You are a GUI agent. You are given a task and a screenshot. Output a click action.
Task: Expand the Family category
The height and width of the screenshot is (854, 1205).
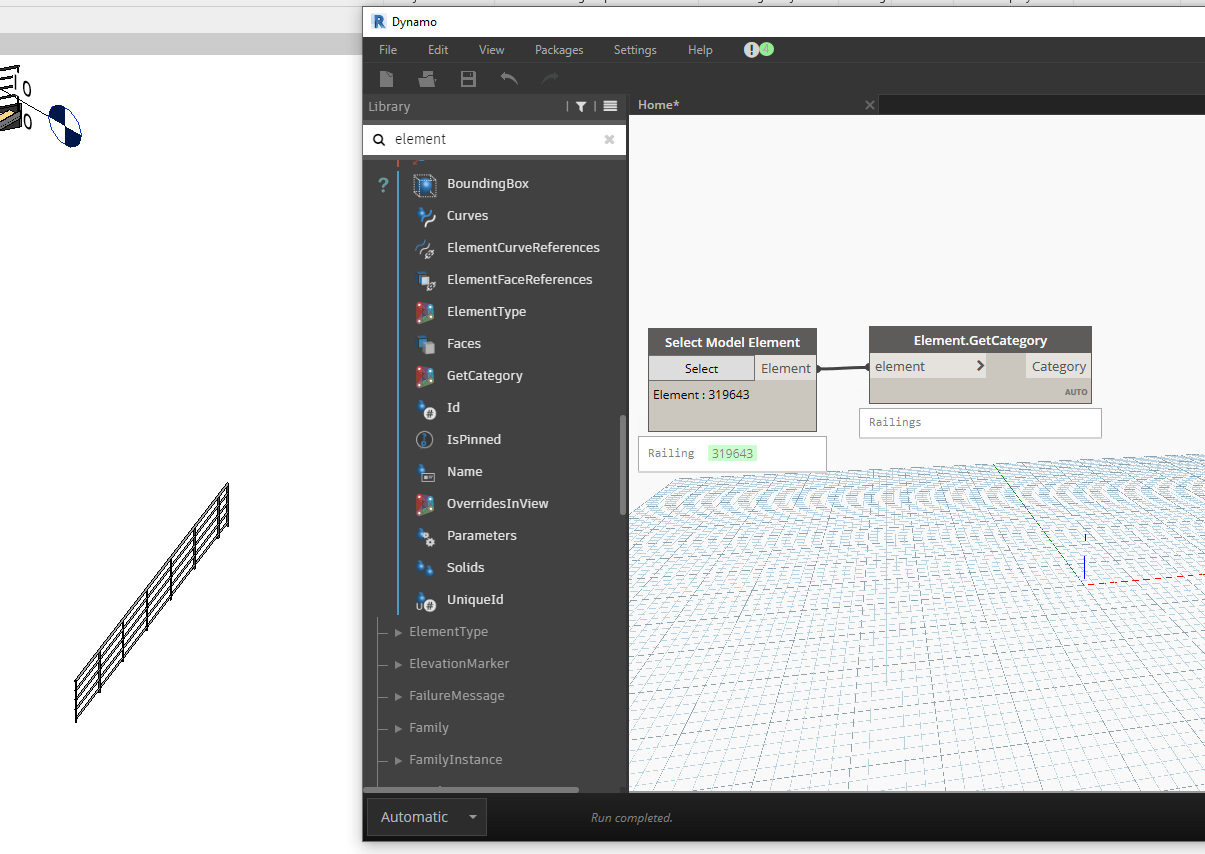399,728
